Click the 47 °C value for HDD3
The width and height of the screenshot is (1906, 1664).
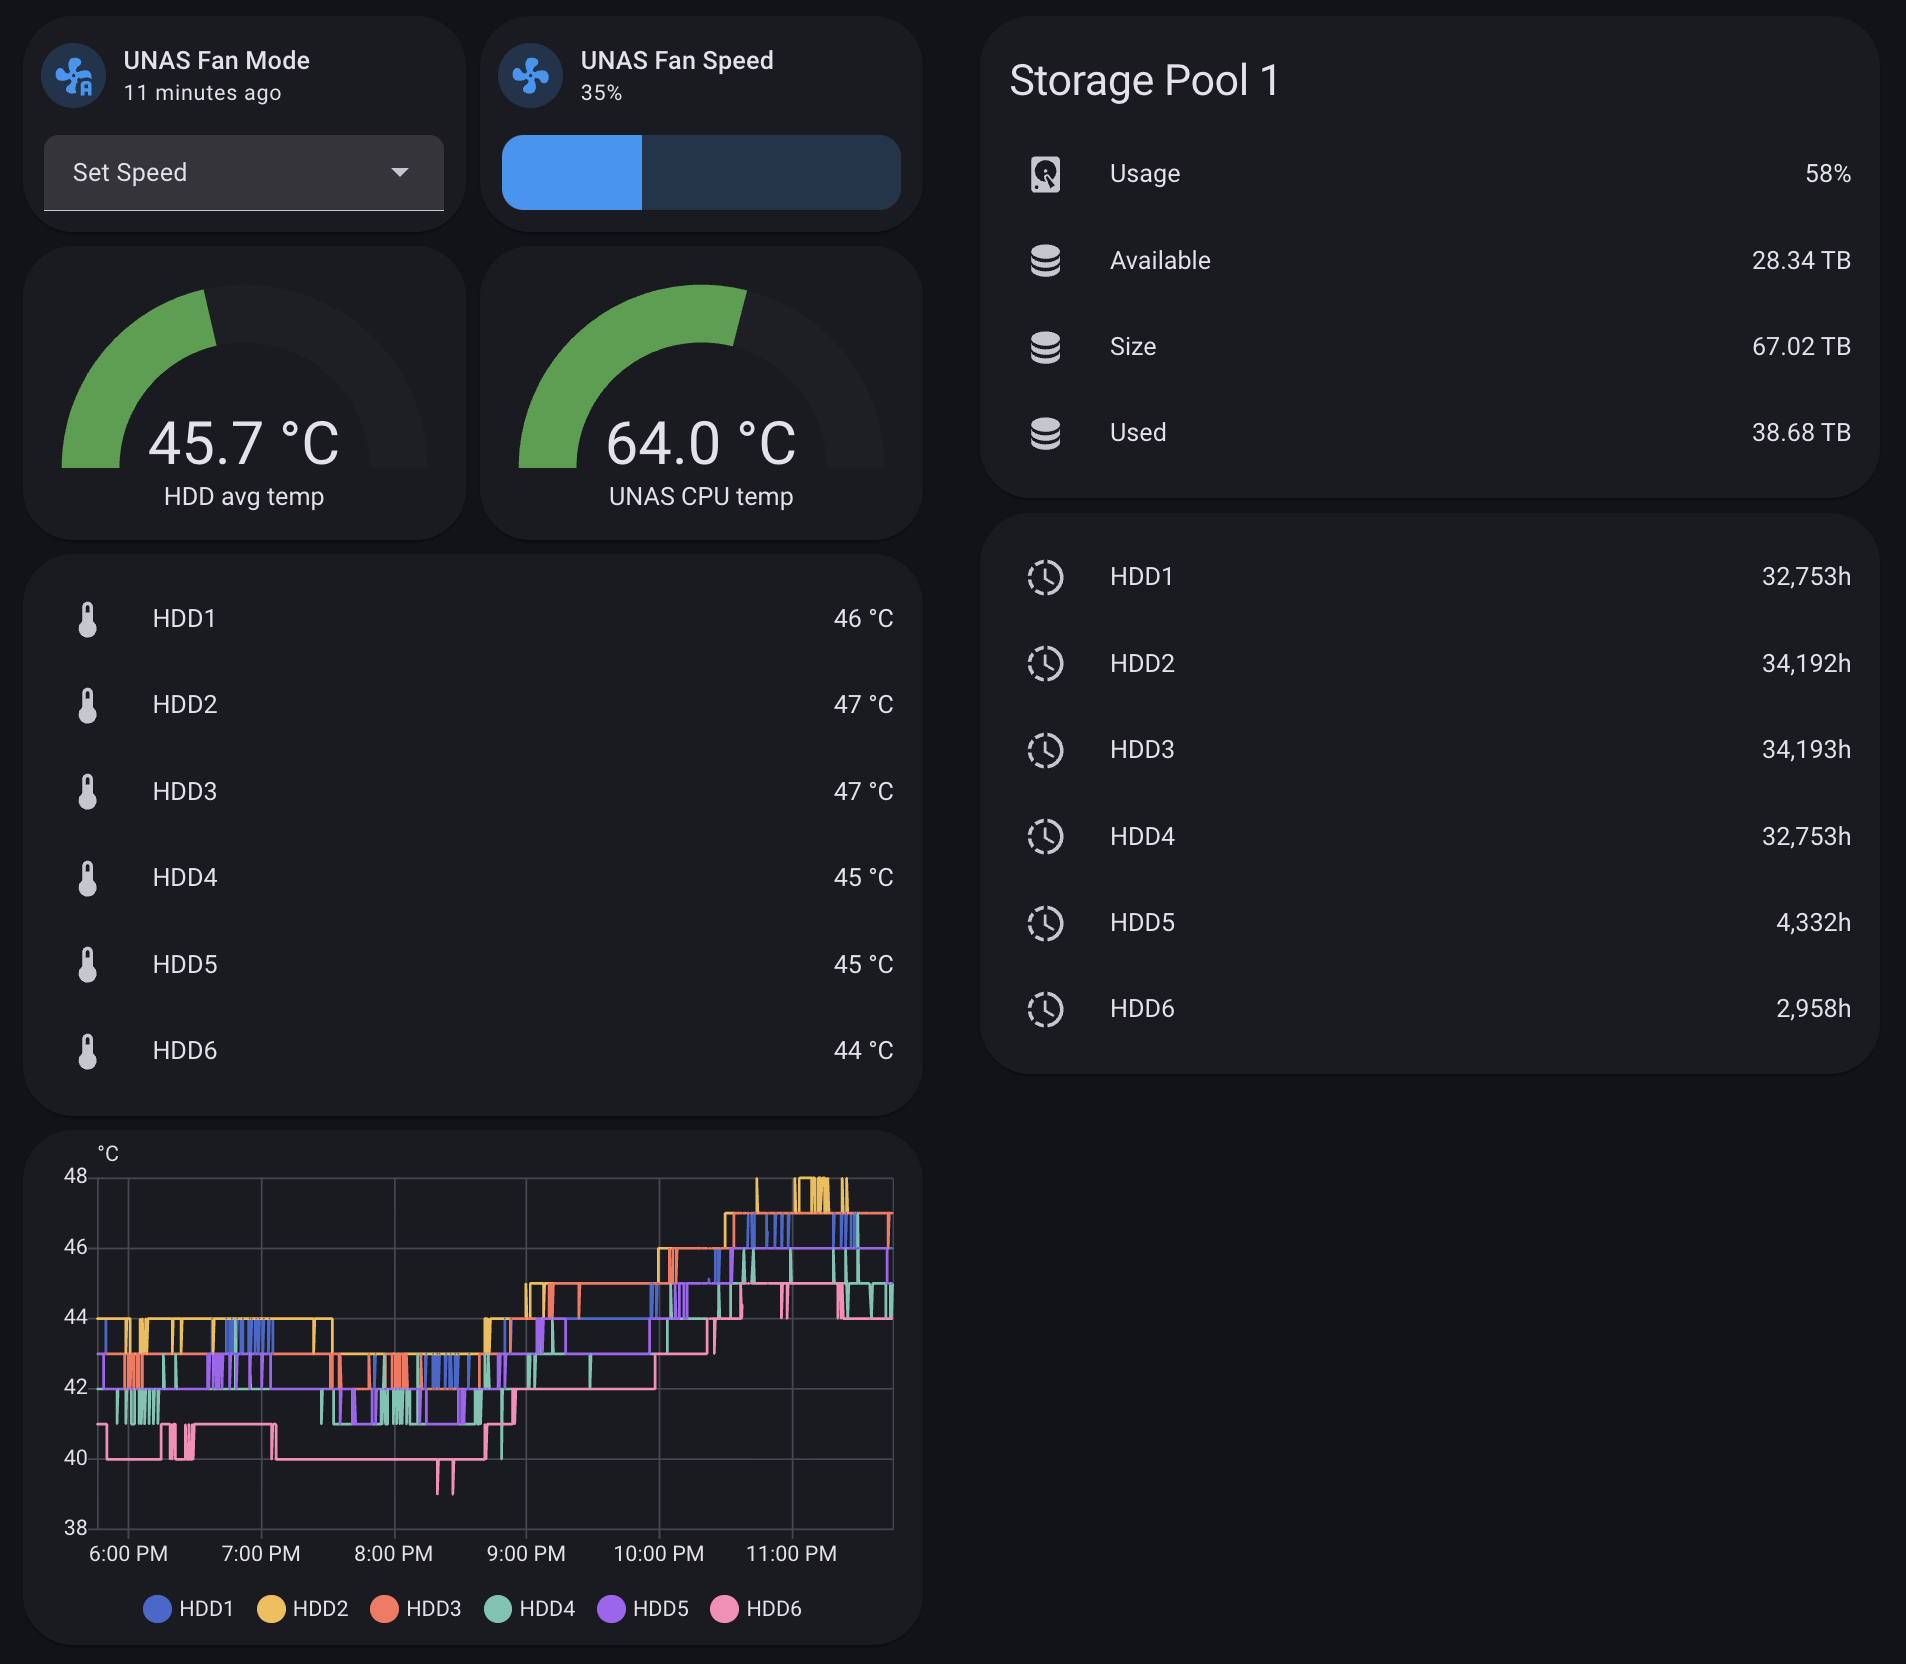[863, 792]
